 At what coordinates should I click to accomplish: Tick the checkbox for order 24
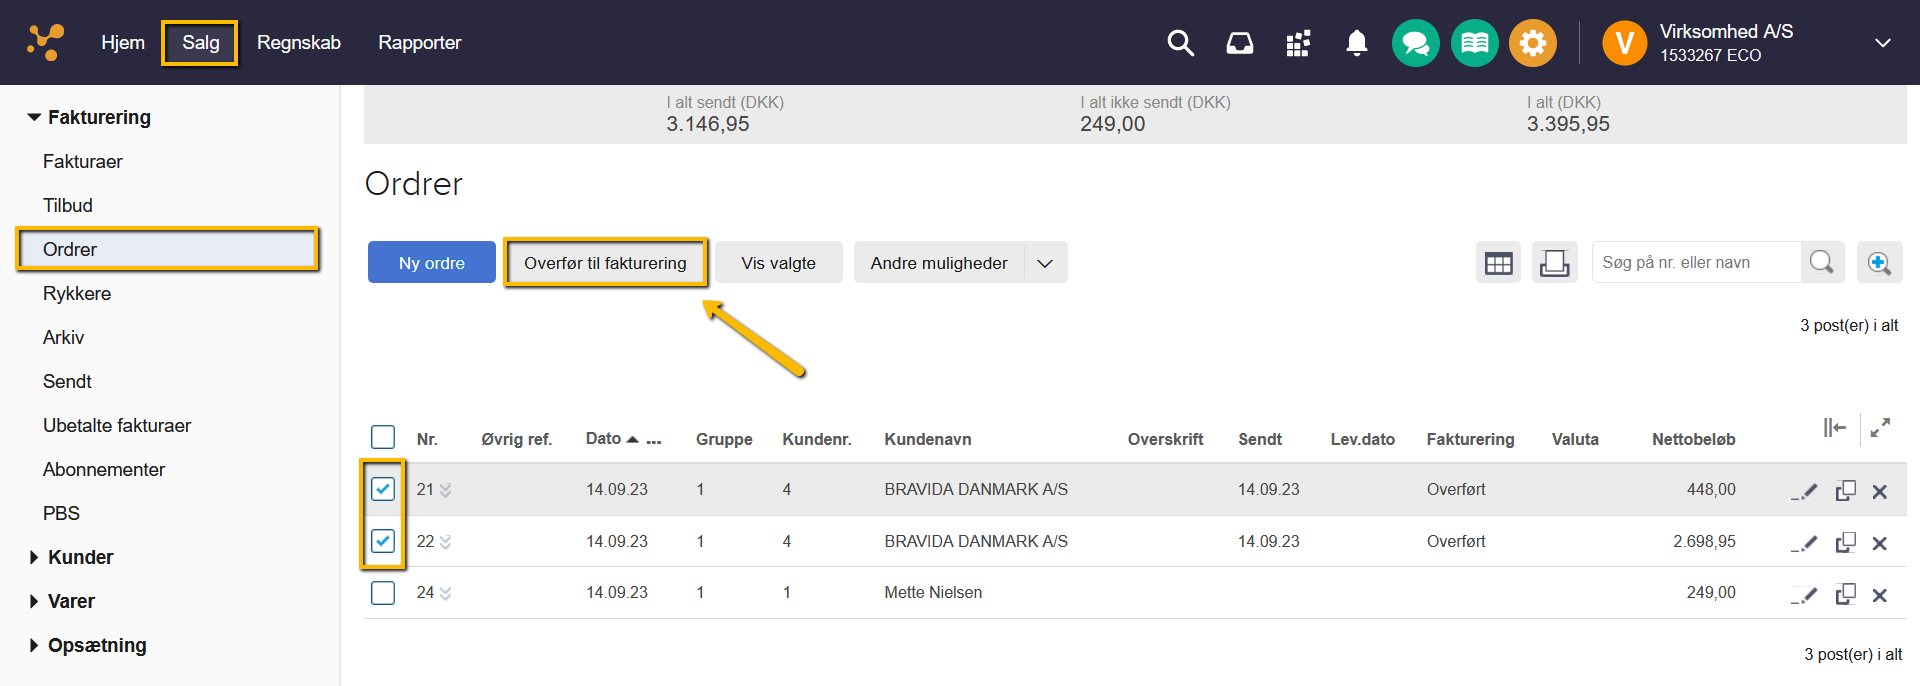(x=383, y=593)
